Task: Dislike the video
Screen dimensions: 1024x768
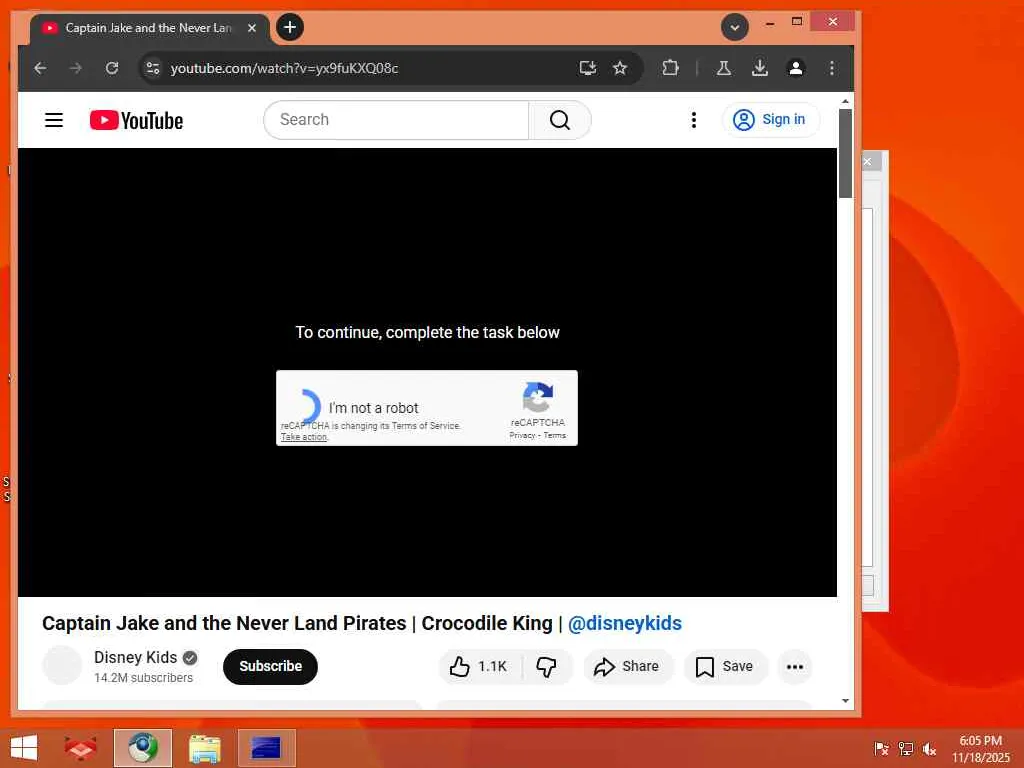Action: pyautogui.click(x=547, y=666)
